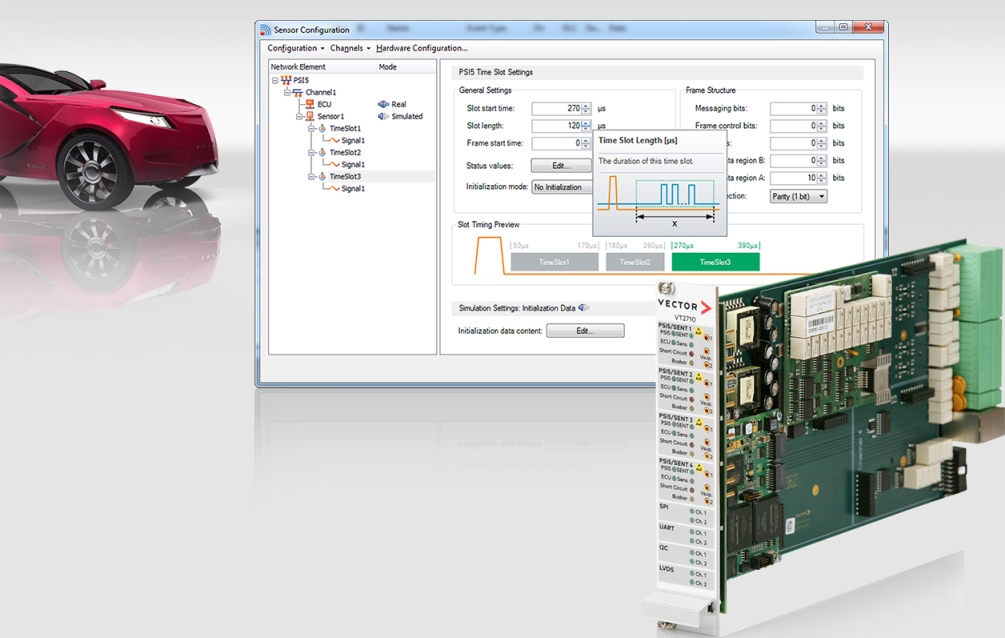Collapse the Sensor1 tree branch
1005x638 pixels.
(299, 116)
